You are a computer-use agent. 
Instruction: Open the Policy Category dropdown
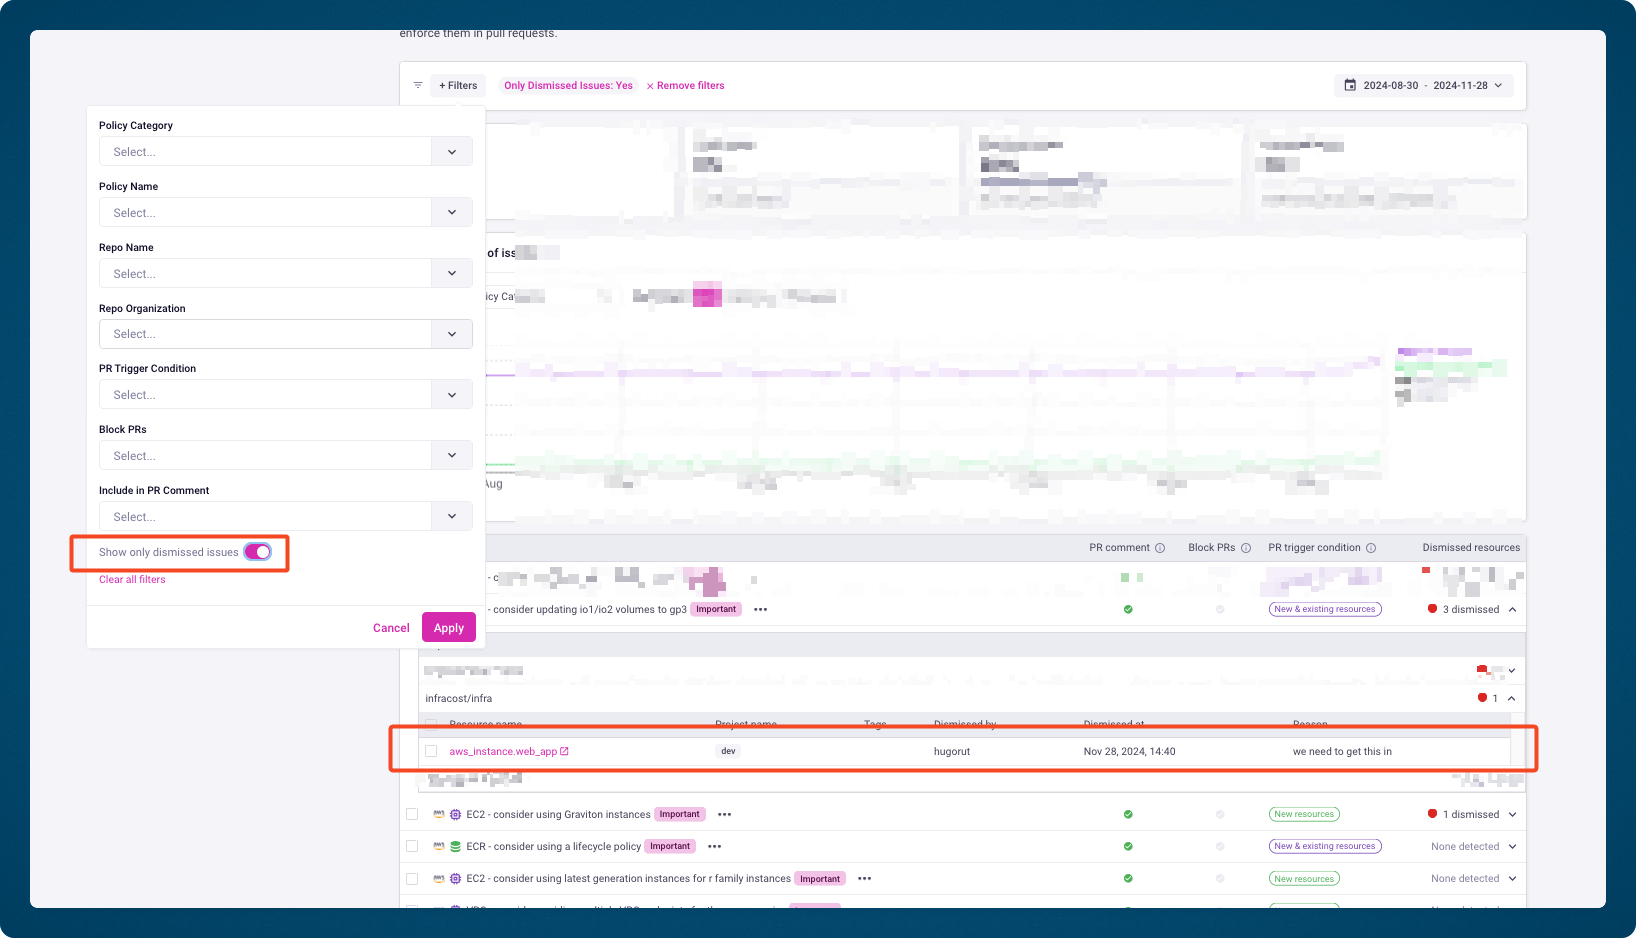click(286, 152)
